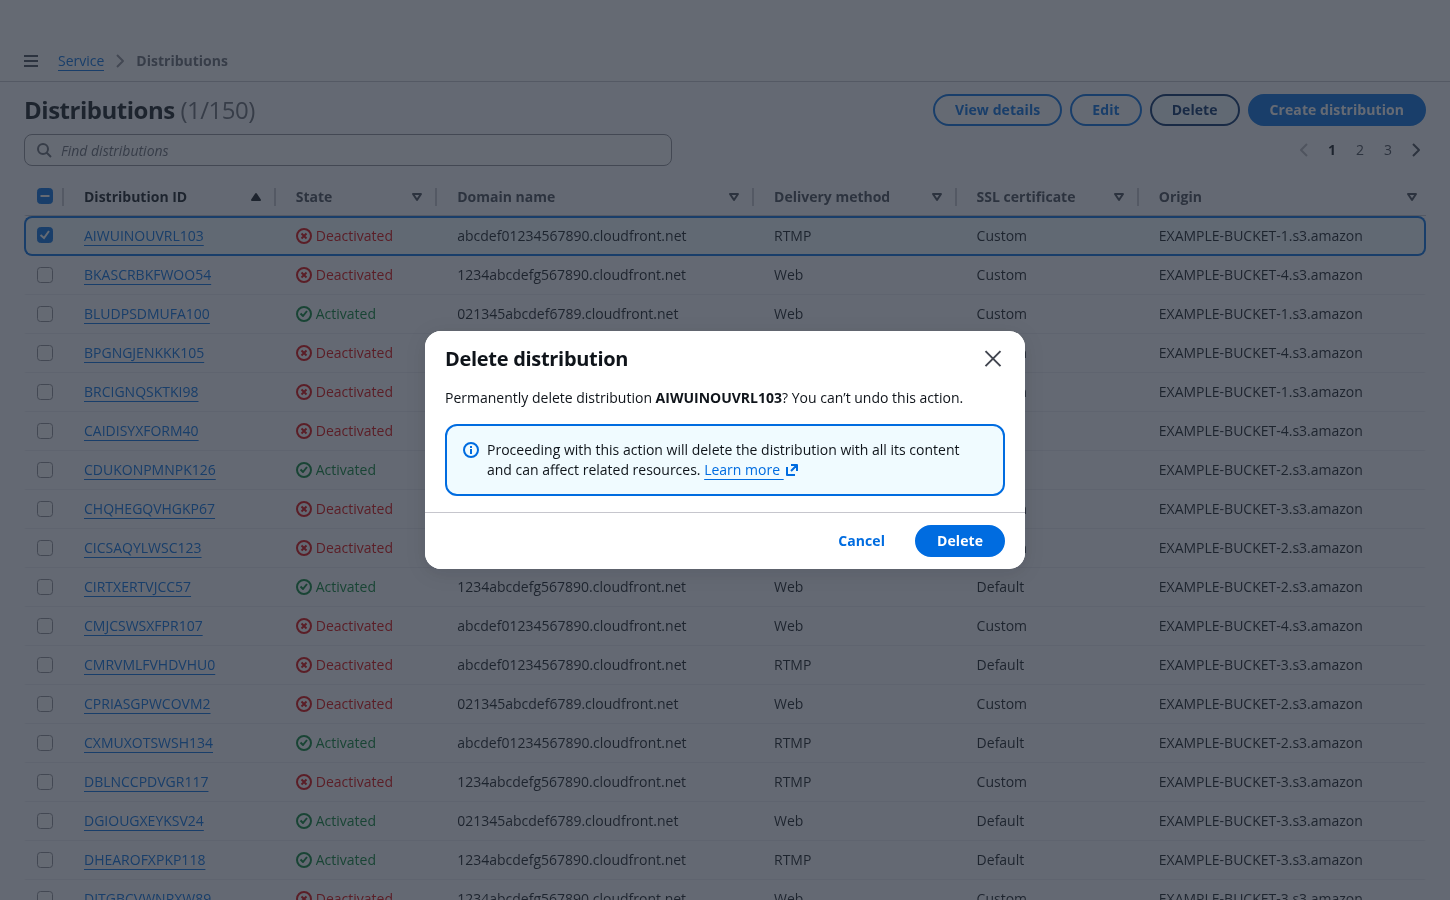This screenshot has width=1450, height=900.
Task: Focus the Find distributions search field
Action: (x=360, y=150)
